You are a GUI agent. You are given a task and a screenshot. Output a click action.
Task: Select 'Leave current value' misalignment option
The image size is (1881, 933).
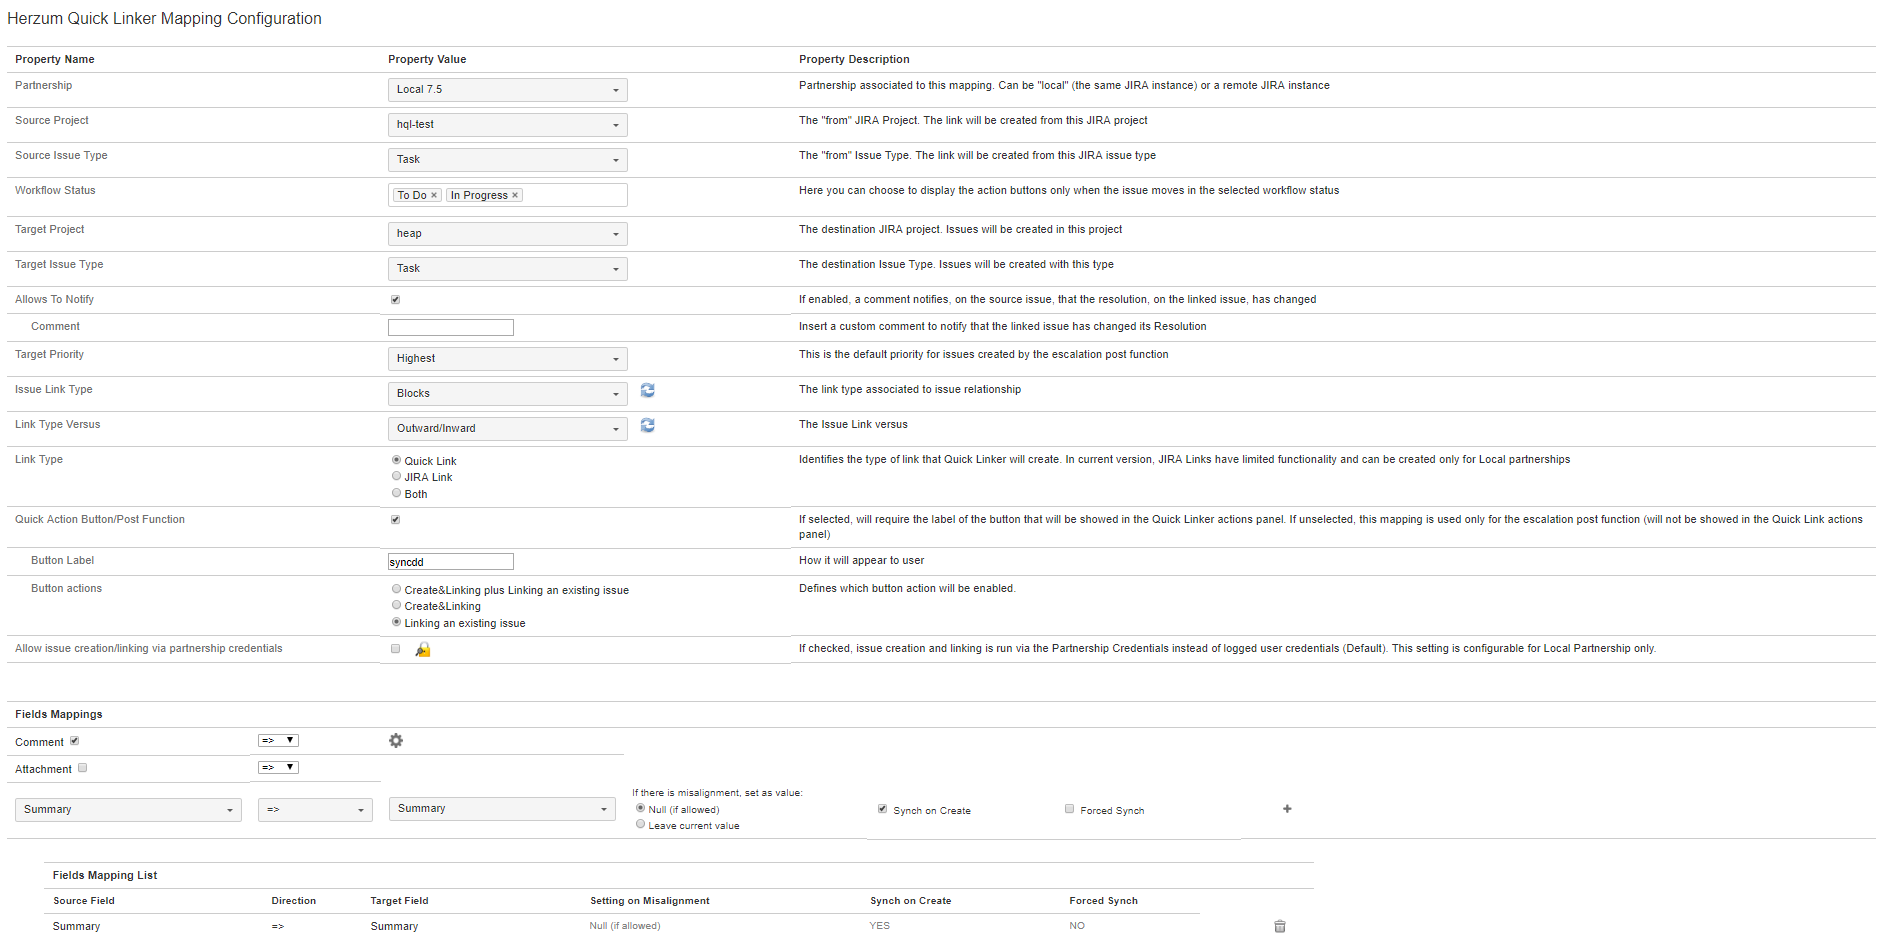pyautogui.click(x=641, y=824)
